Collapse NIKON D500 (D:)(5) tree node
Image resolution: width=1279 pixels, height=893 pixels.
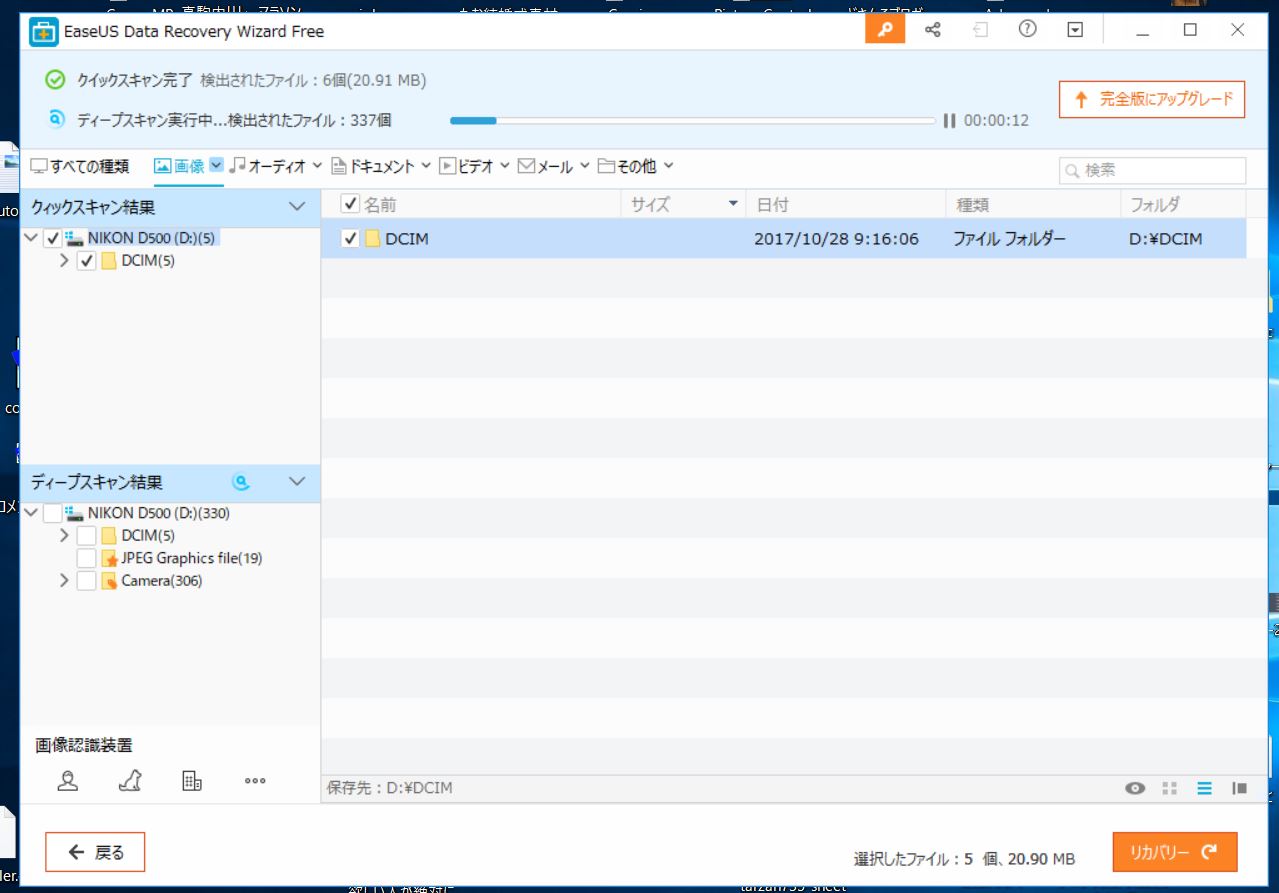tap(32, 238)
